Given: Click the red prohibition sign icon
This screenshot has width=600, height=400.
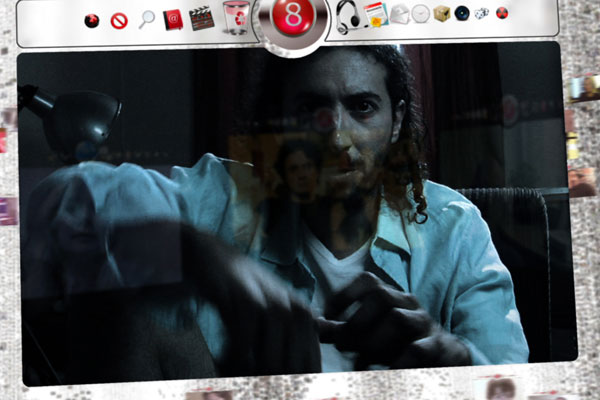Looking at the screenshot, I should click(119, 19).
